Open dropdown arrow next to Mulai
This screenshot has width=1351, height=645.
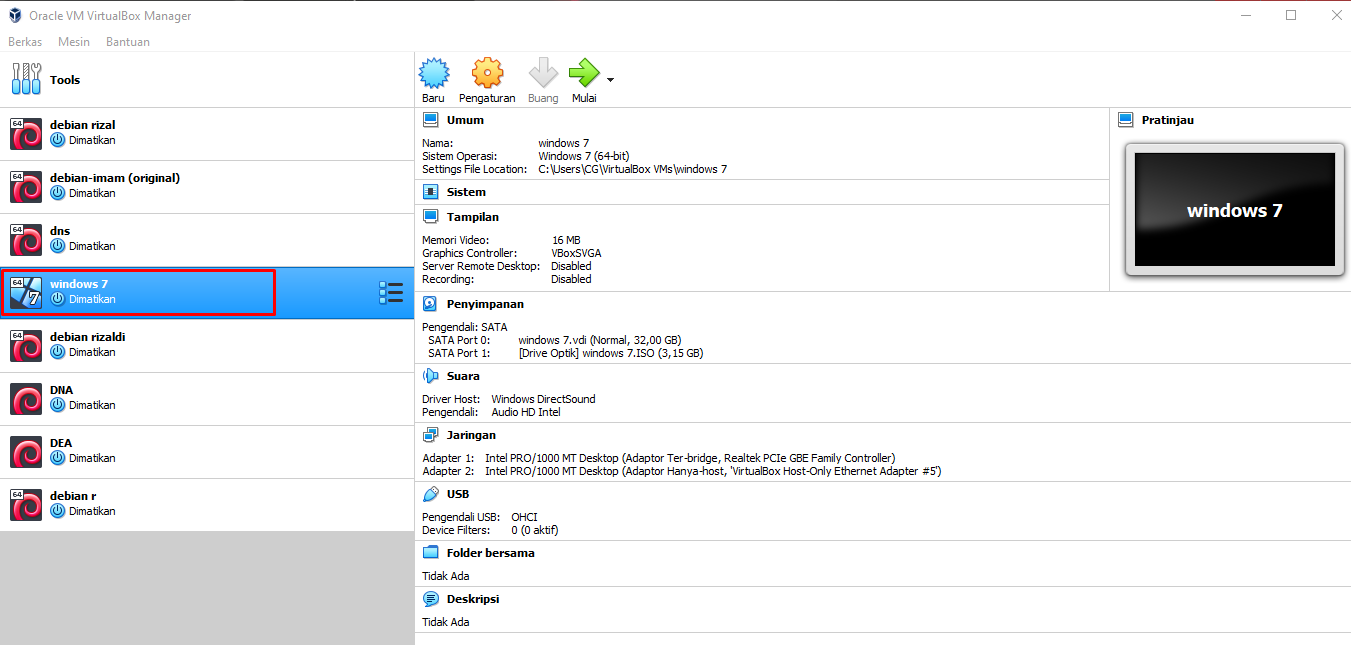(x=610, y=79)
